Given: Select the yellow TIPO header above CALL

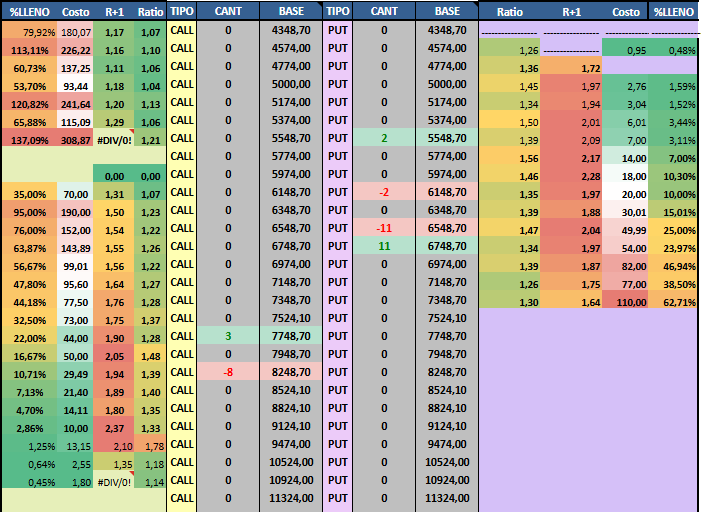Looking at the screenshot, I should pos(182,11).
